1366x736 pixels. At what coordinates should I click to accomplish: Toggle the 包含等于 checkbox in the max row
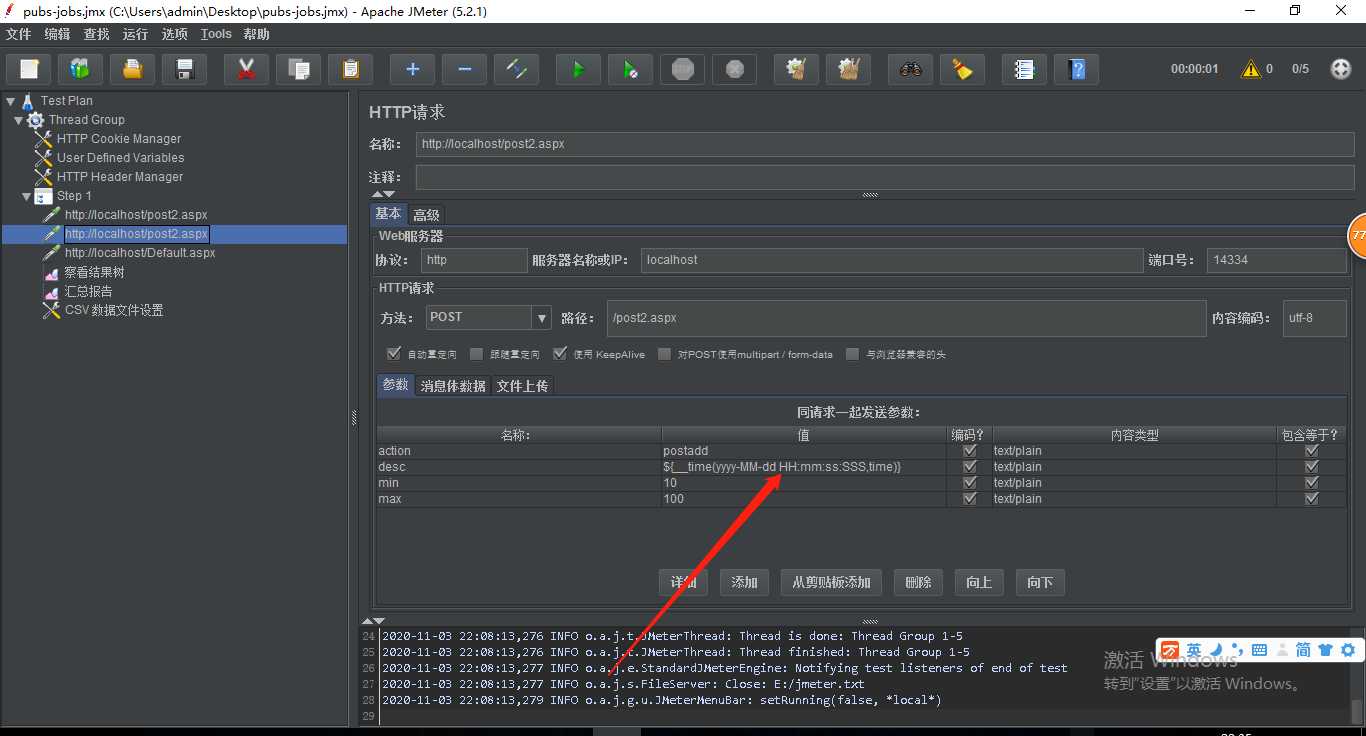click(x=1312, y=499)
